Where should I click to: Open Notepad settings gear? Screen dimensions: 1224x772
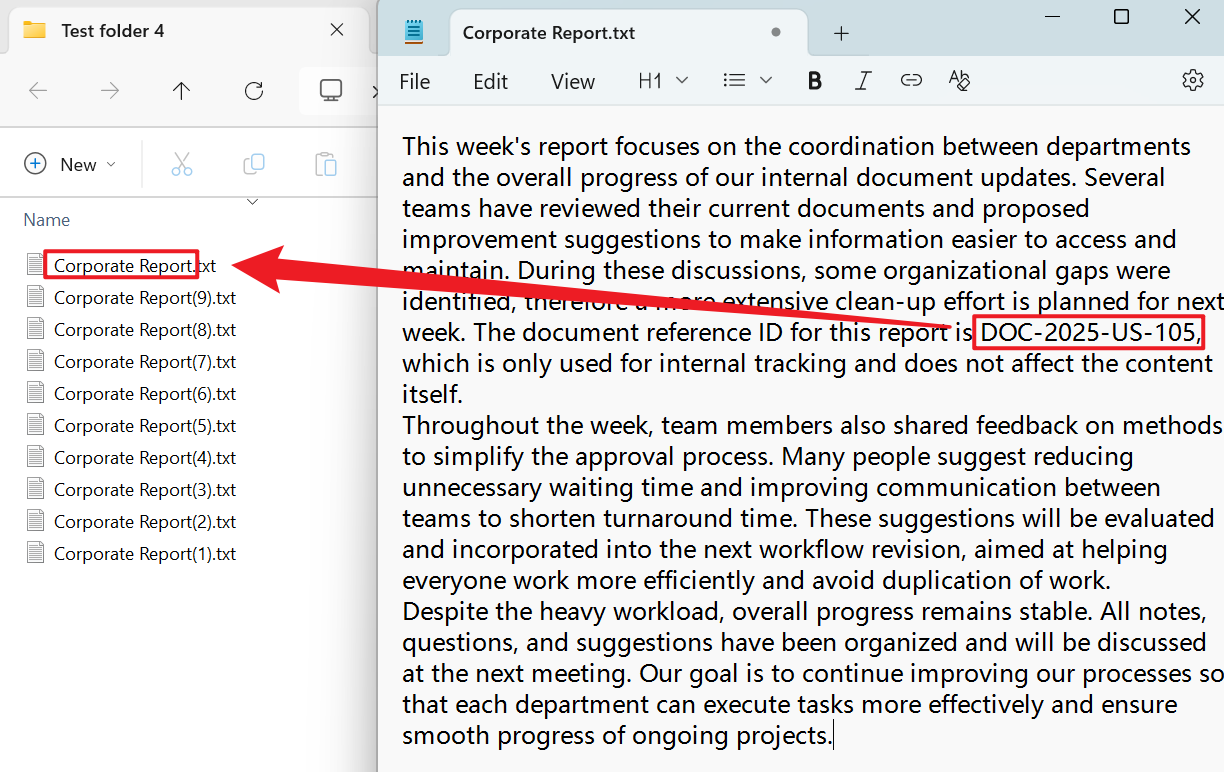1192,81
